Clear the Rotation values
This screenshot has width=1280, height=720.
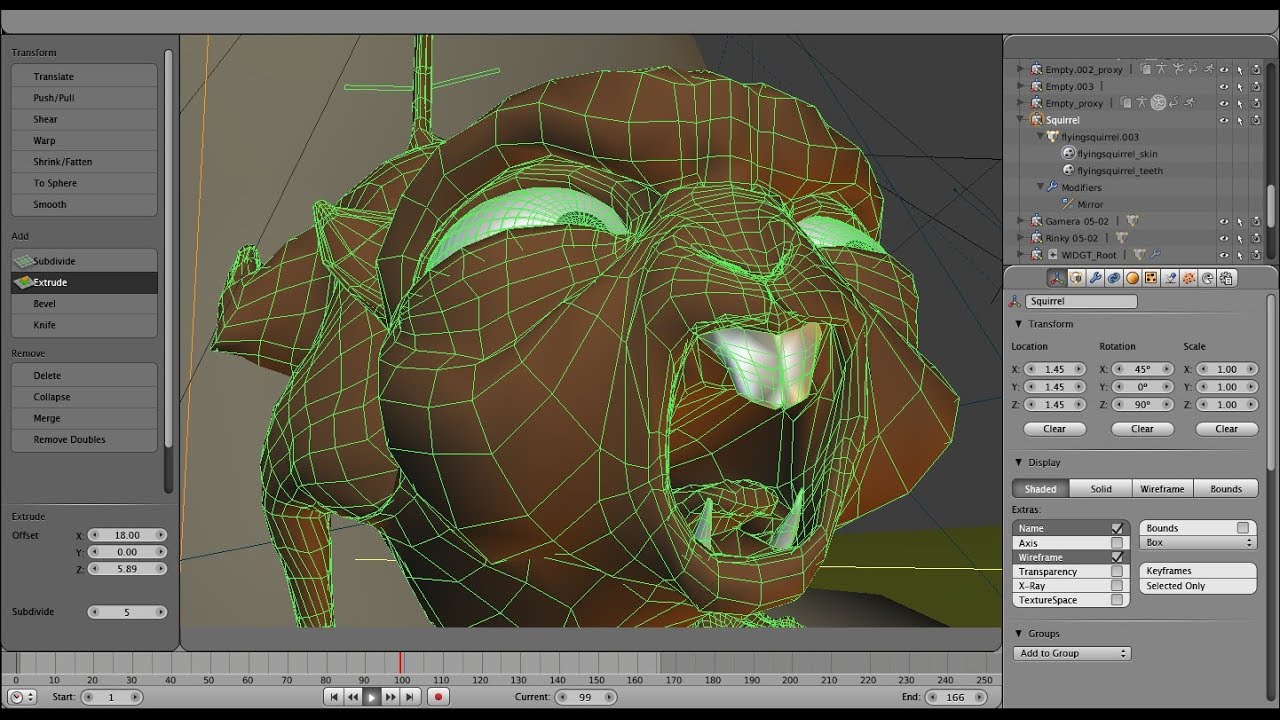1142,428
